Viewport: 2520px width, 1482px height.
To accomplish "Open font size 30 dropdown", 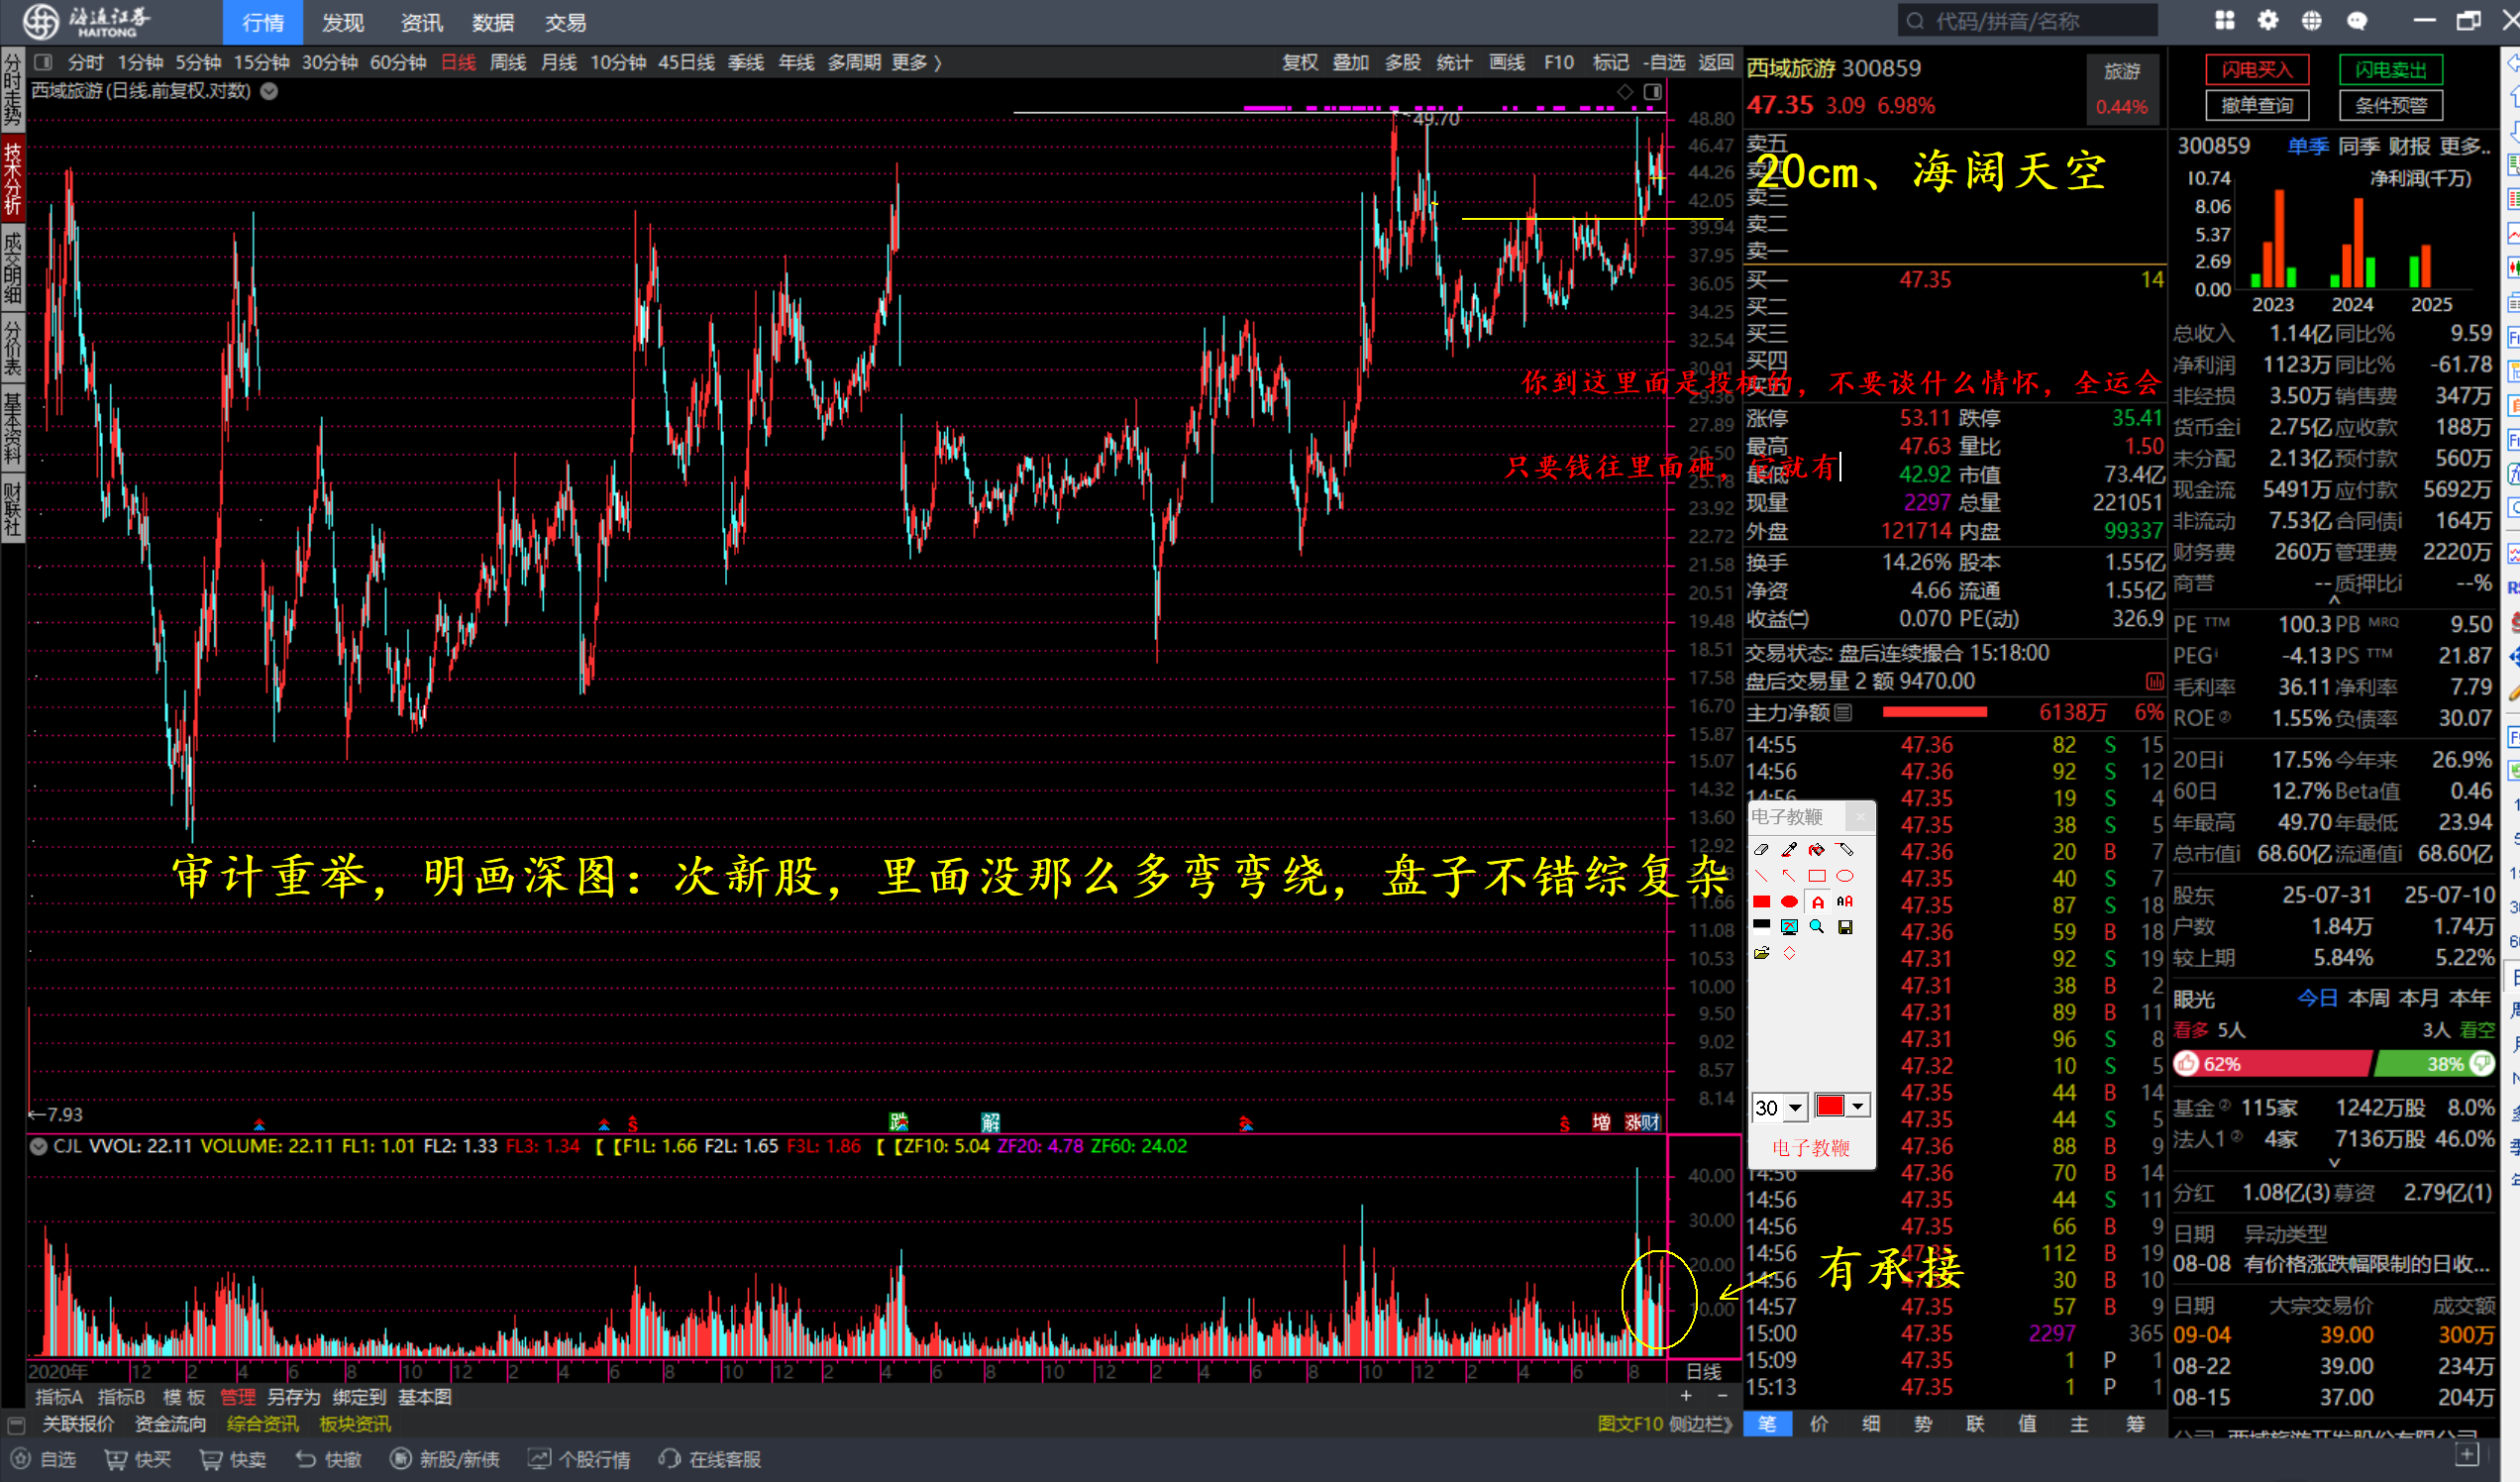I will click(1796, 1107).
